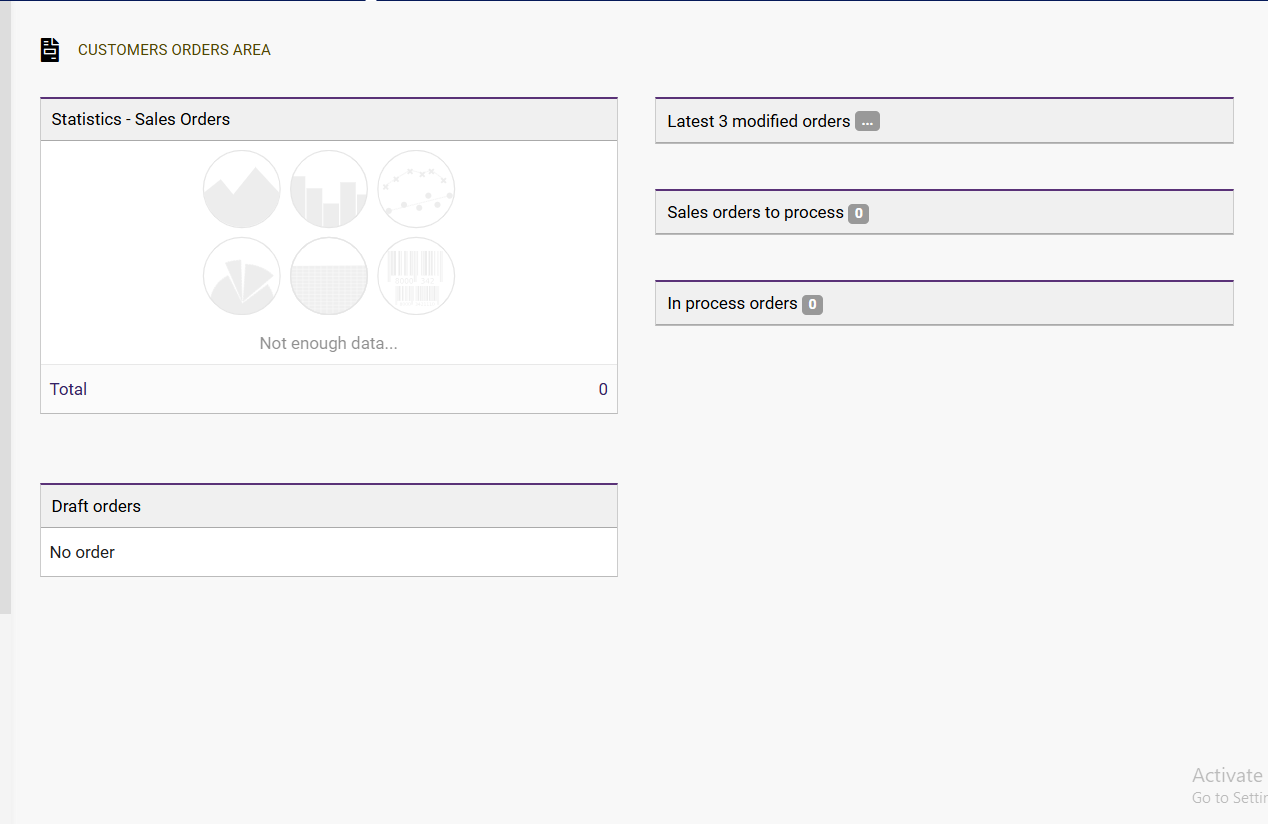The height and width of the screenshot is (824, 1268).
Task: Click the 'CUSTOMERS ORDERS AREA' page title
Action: [174, 50]
